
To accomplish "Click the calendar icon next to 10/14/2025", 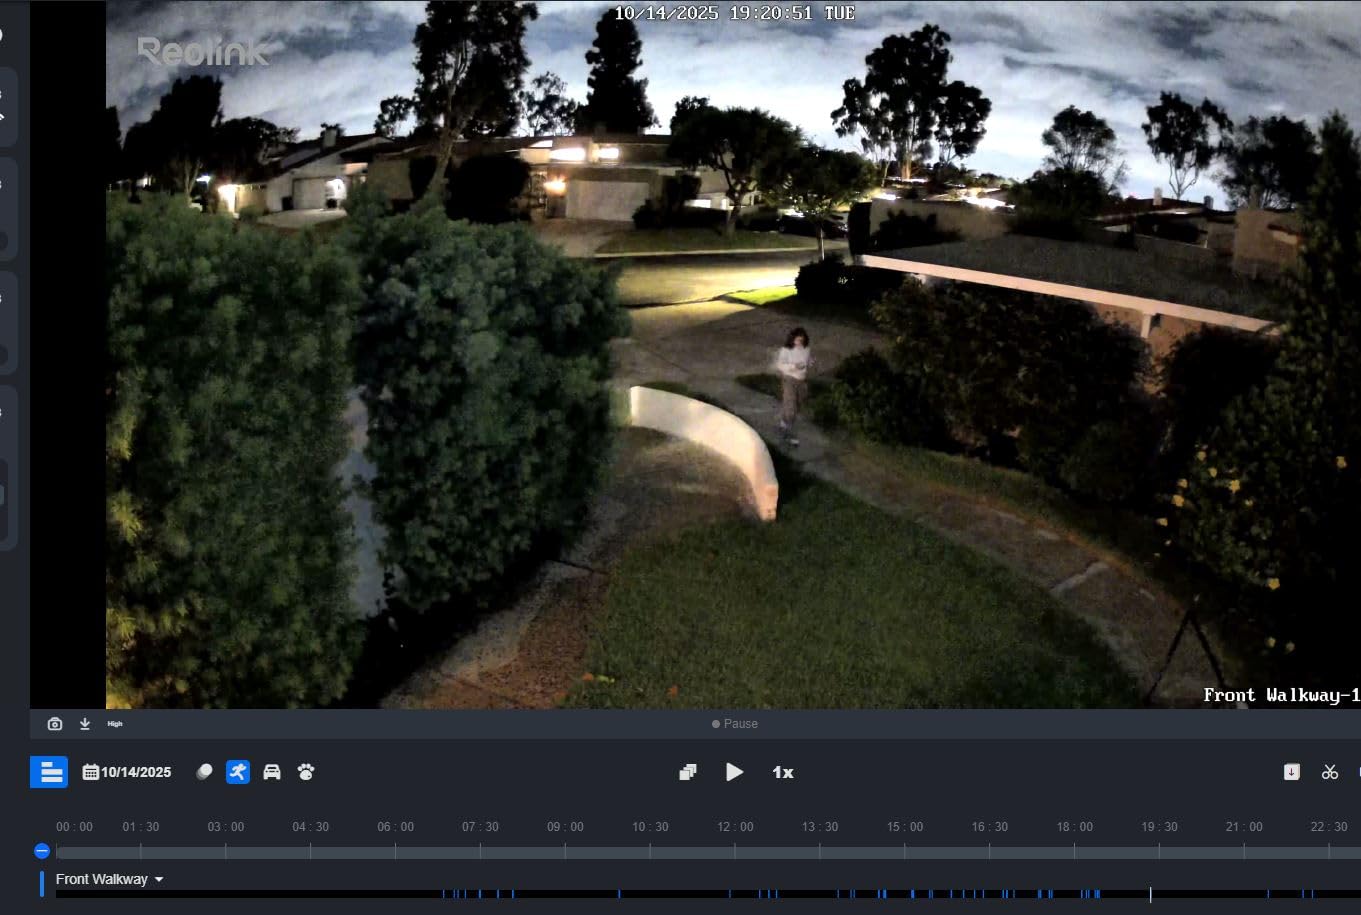I will coord(92,771).
